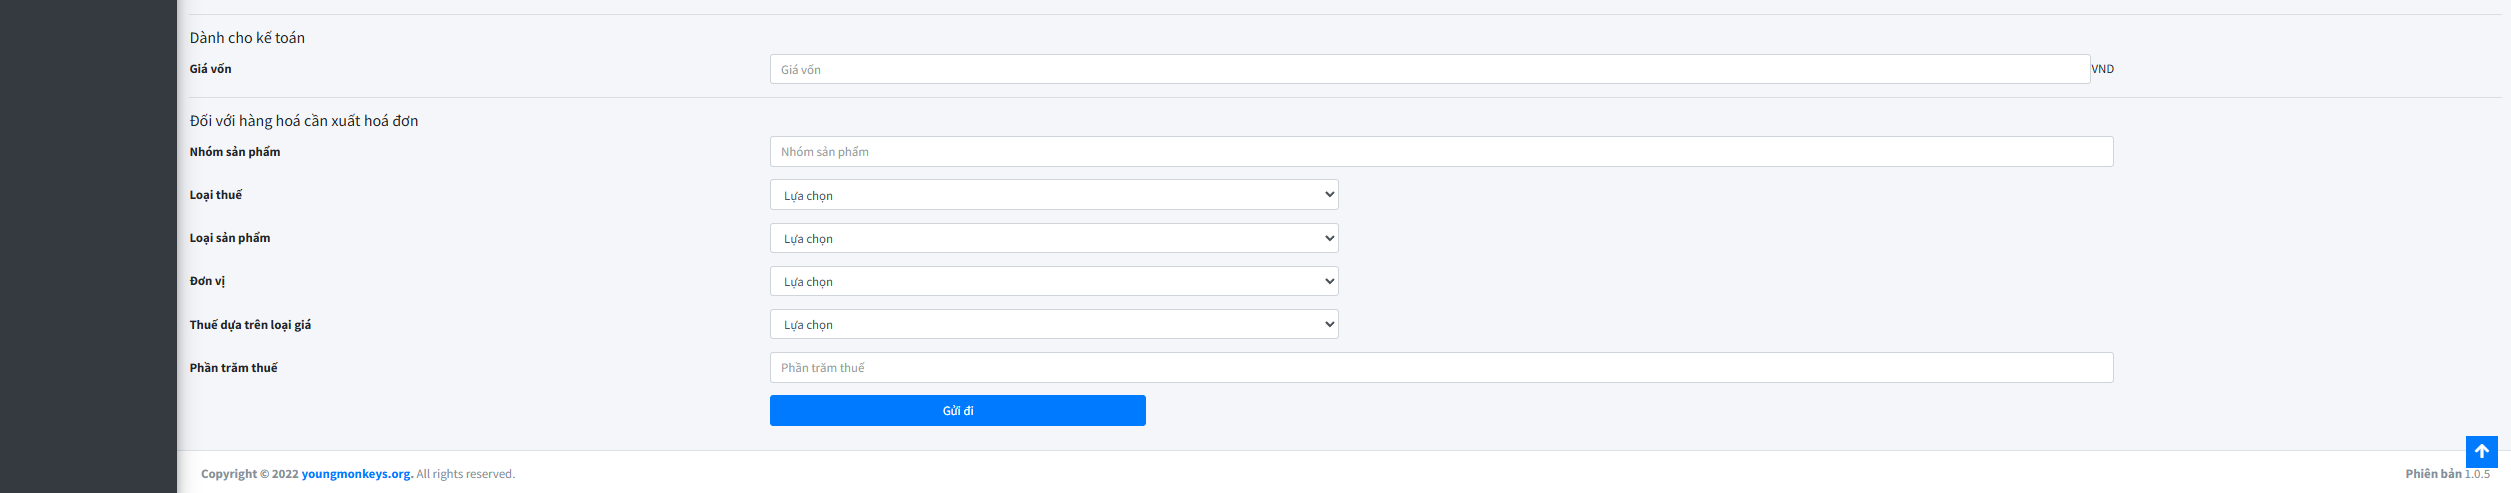Select the Phần trăm thuế input field
Viewport: 2511px width, 493px height.
coord(1441,368)
